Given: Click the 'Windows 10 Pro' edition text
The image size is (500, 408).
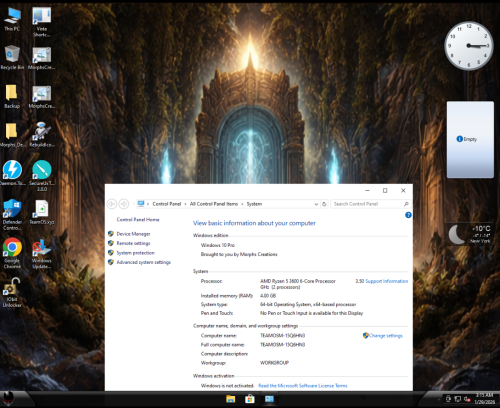Looking at the screenshot, I should (218, 245).
